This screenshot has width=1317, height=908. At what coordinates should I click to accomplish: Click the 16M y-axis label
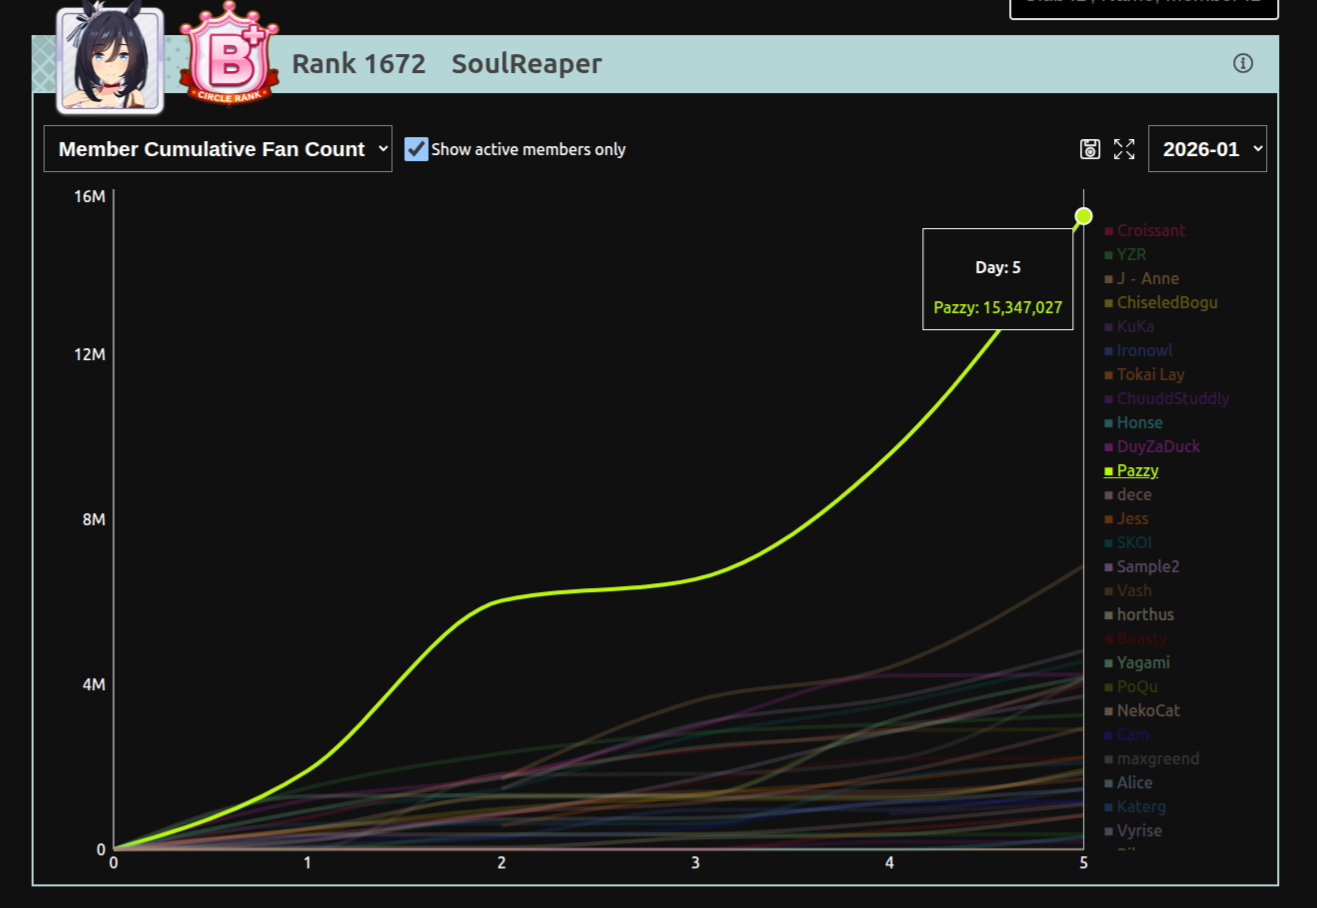pos(89,196)
